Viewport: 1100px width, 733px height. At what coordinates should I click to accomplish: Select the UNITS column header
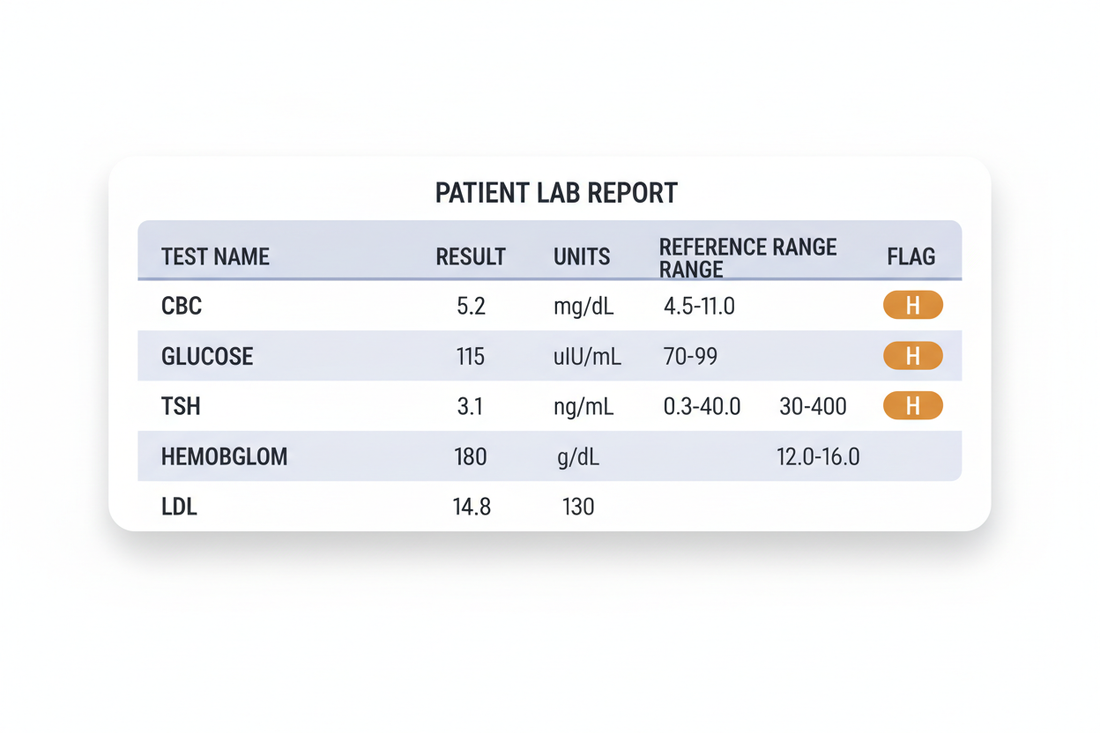(582, 257)
